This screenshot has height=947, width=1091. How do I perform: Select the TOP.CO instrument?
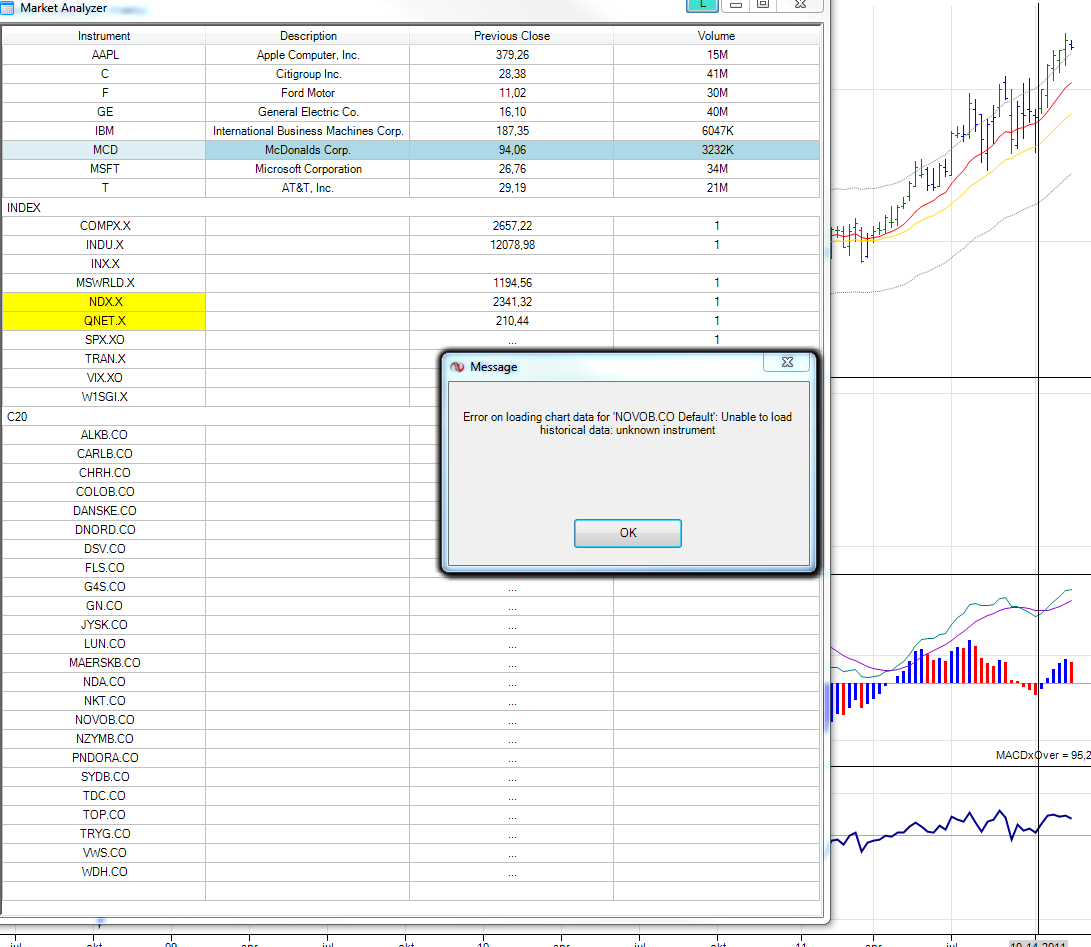tap(104, 815)
